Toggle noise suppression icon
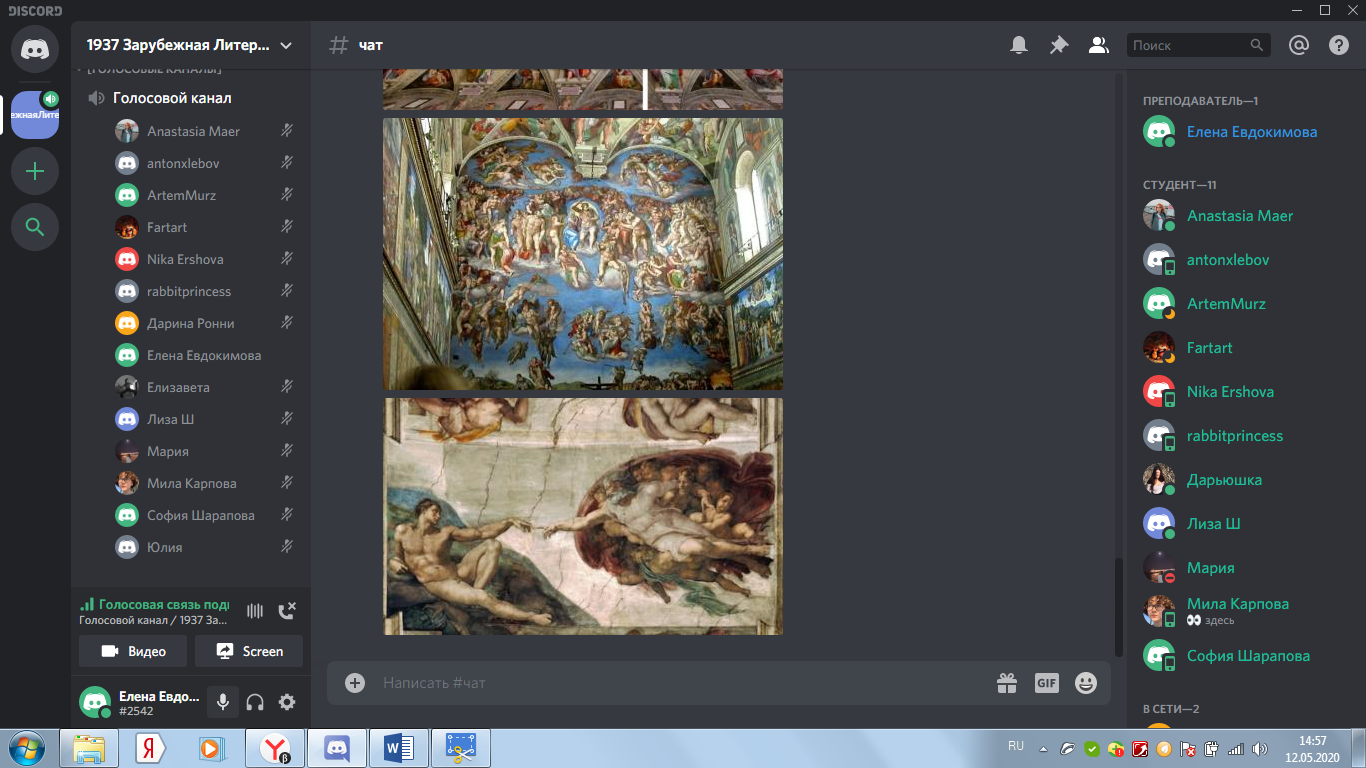Screen dimensions: 1366x768 pos(255,611)
